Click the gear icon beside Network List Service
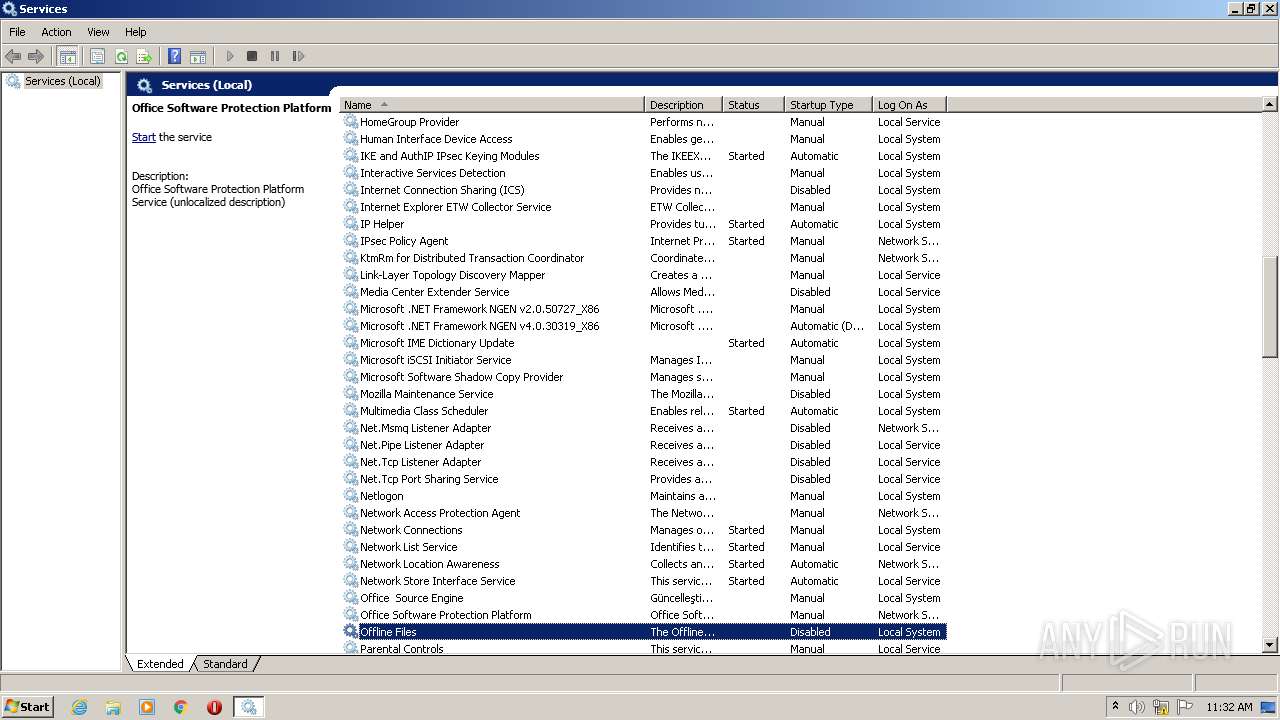 tap(351, 547)
